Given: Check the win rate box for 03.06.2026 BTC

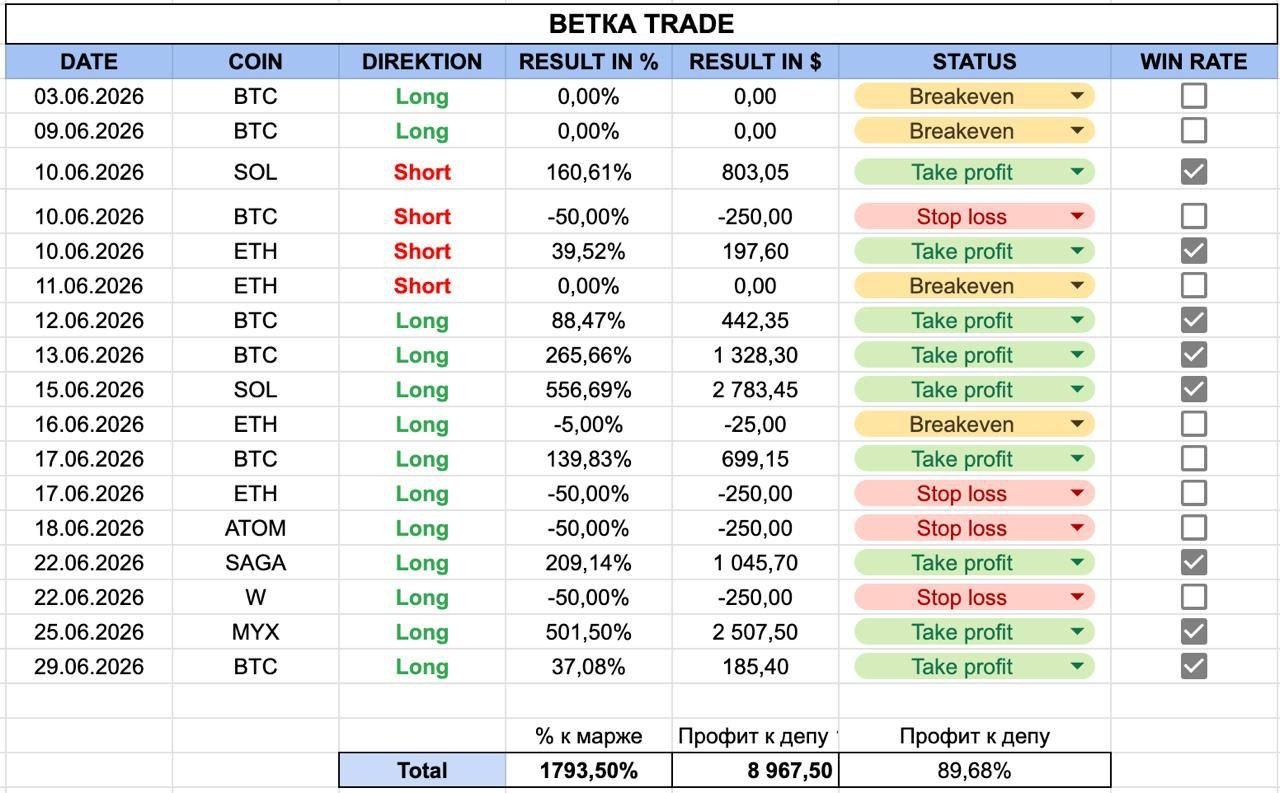Looking at the screenshot, I should click(x=1193, y=96).
